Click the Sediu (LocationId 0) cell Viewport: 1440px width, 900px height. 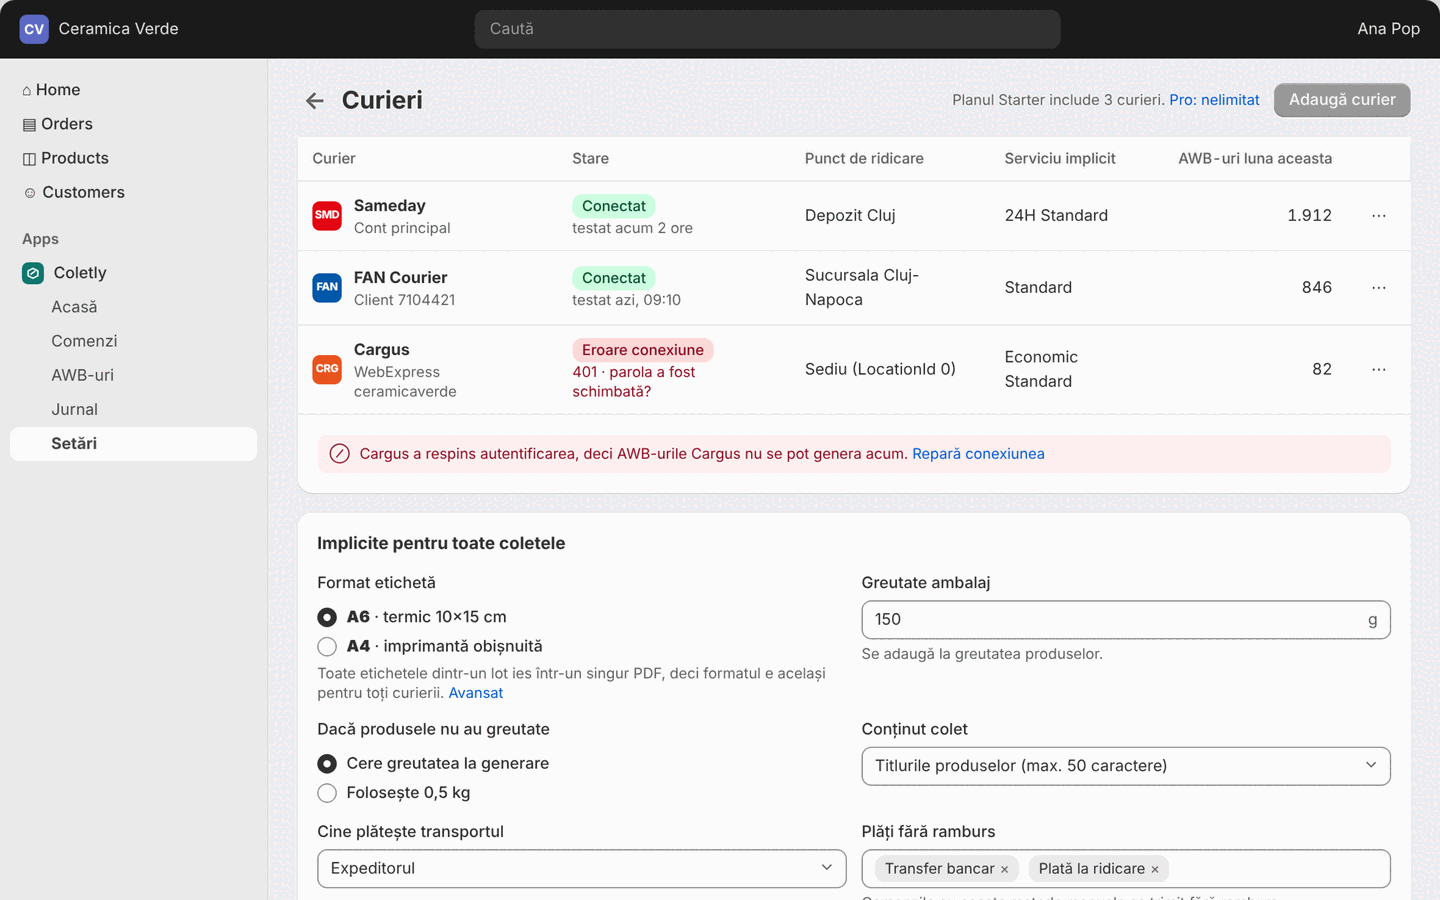[x=880, y=370]
